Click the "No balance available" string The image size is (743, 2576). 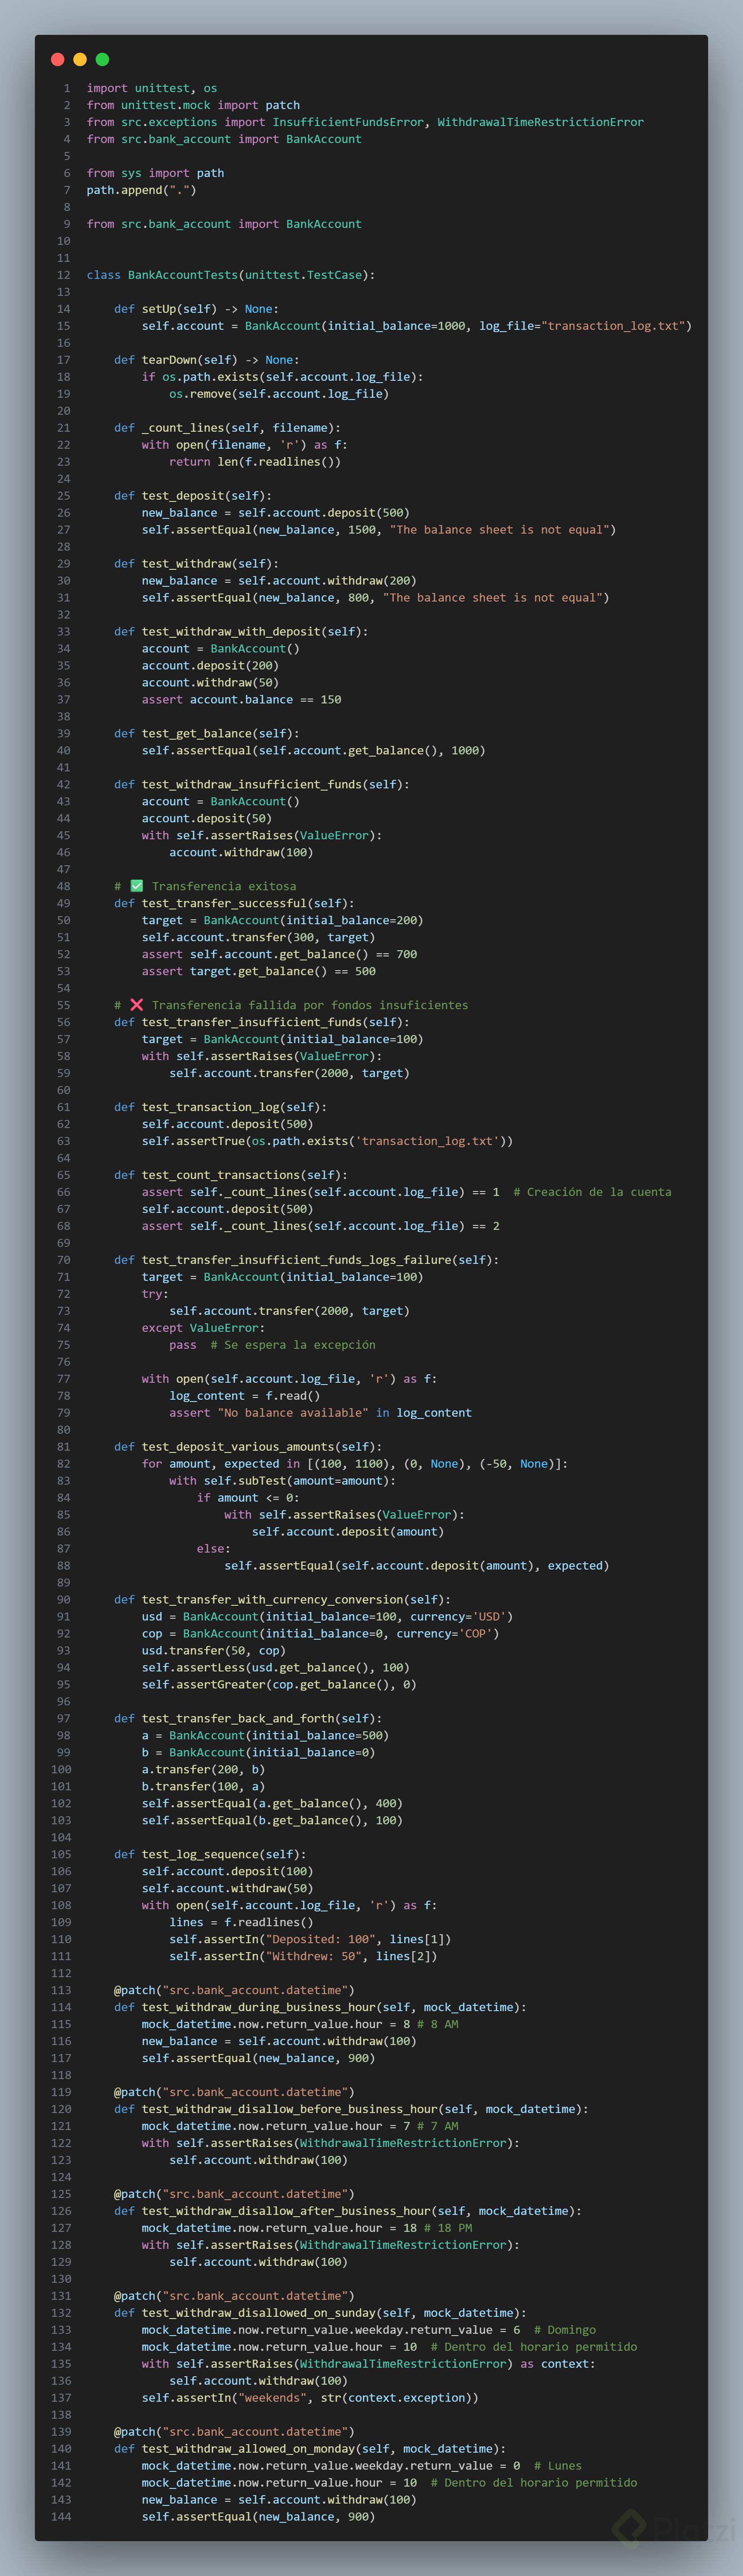pyautogui.click(x=293, y=1413)
